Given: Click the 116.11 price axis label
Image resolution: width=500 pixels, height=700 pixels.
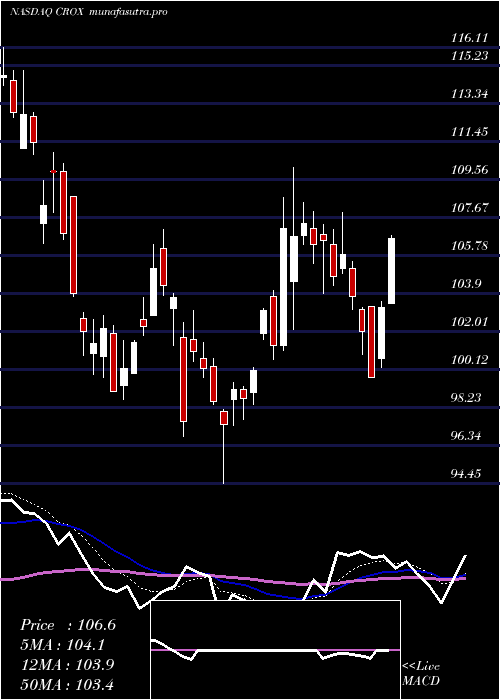Looking at the screenshot, I should pos(469,38).
